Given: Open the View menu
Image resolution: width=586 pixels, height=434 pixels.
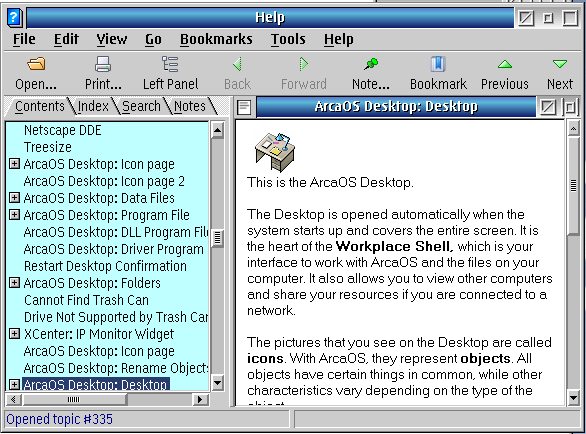Looking at the screenshot, I should [x=112, y=39].
